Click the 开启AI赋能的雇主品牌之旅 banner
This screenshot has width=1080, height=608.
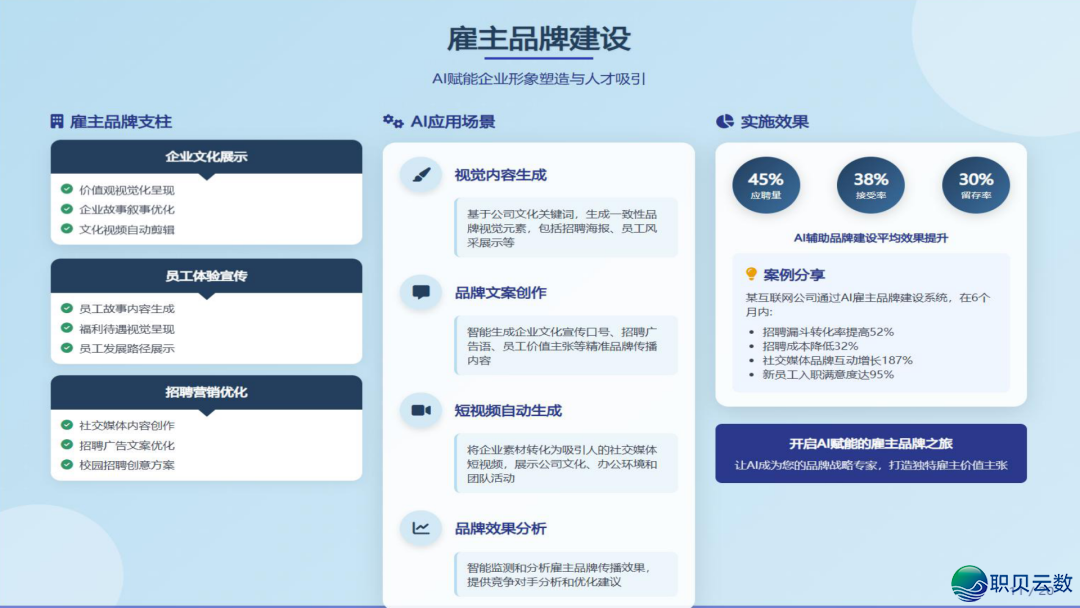tap(871, 453)
